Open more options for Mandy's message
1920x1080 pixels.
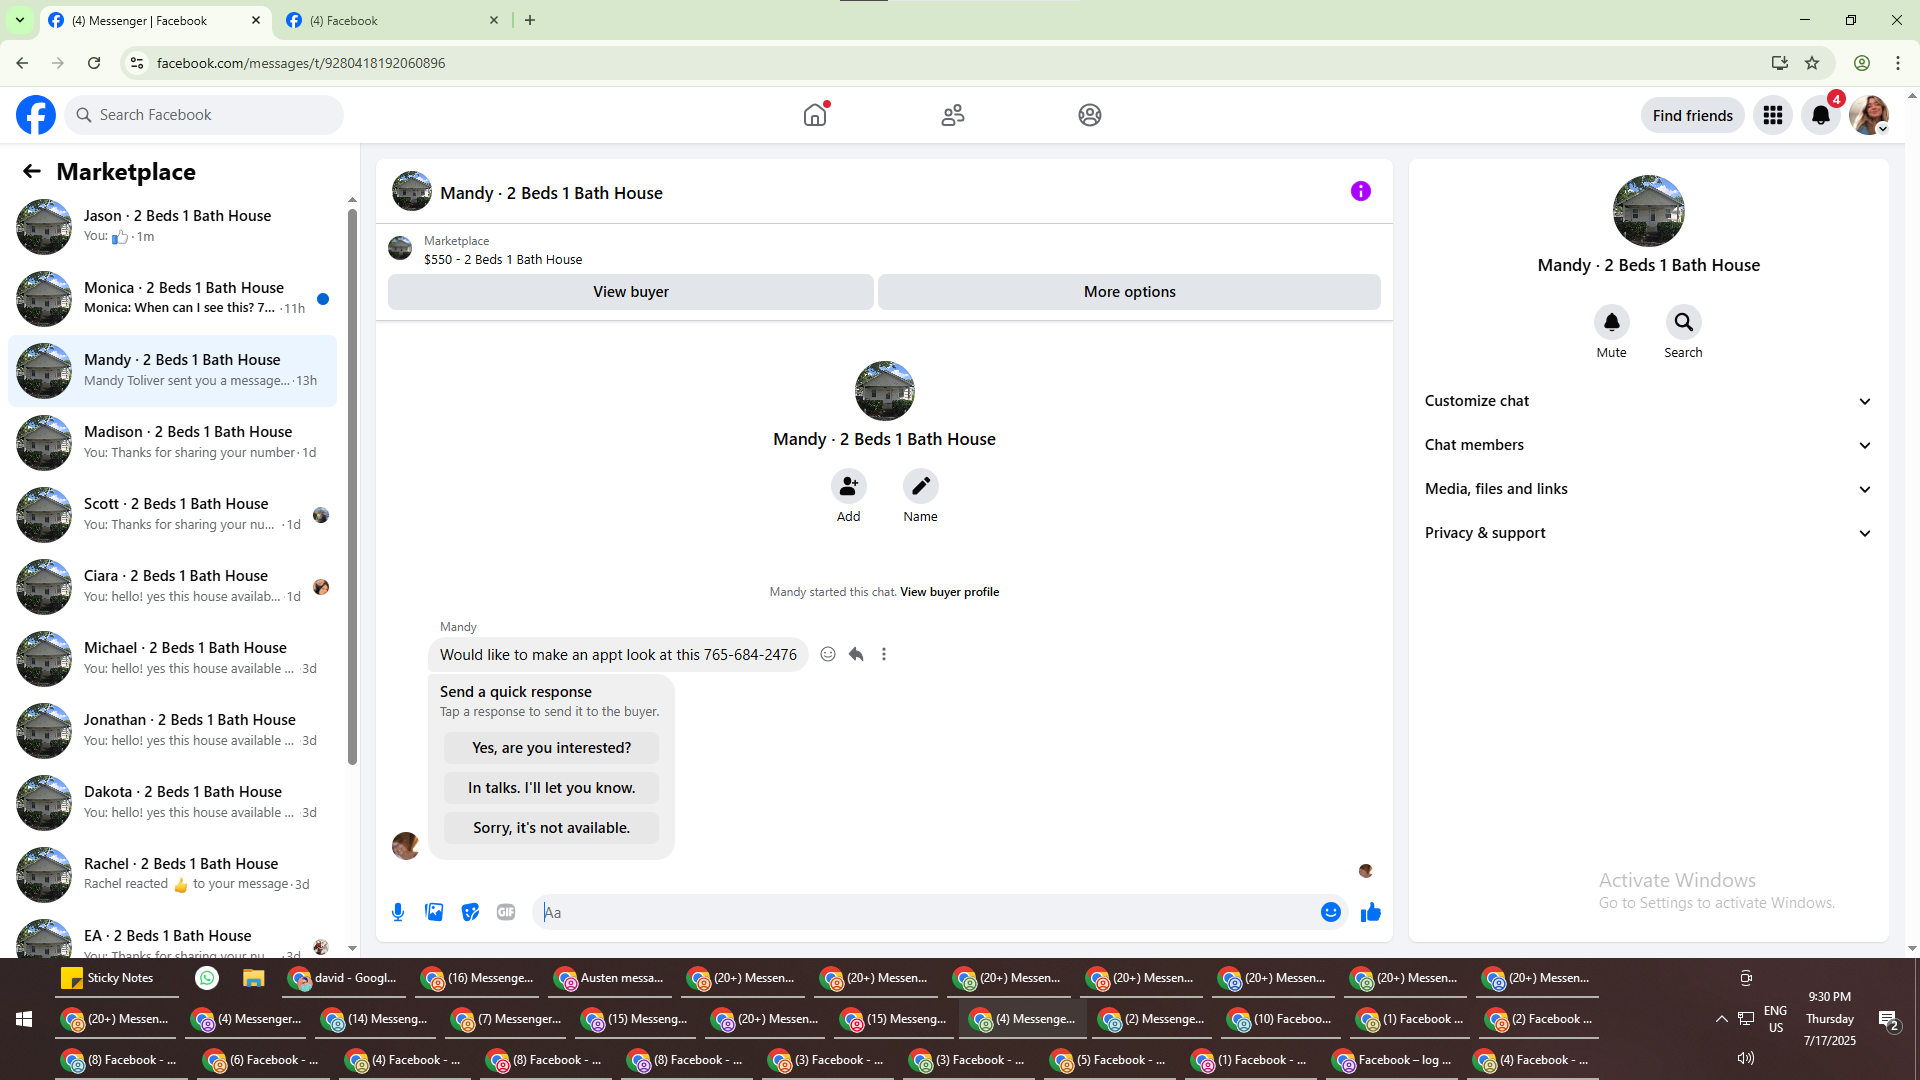[x=884, y=654]
